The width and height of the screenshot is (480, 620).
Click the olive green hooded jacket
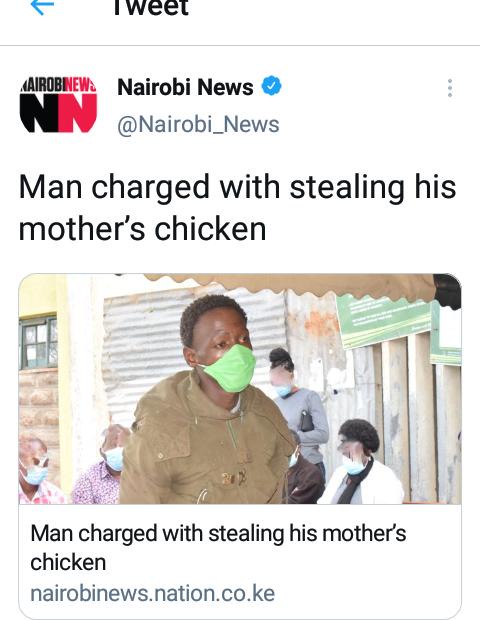206,441
